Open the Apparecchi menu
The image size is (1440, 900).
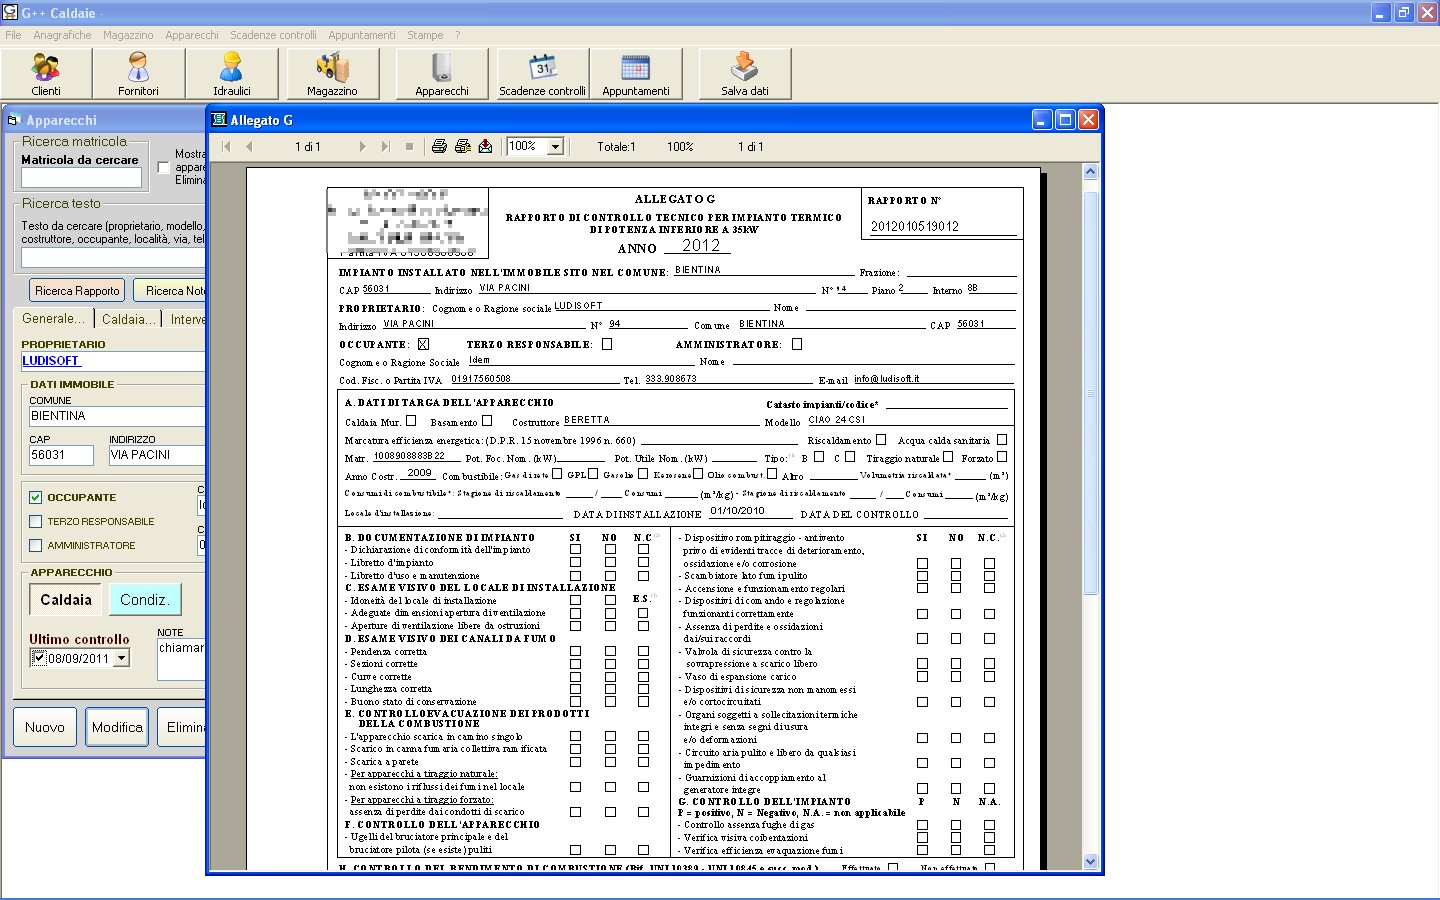coord(192,35)
